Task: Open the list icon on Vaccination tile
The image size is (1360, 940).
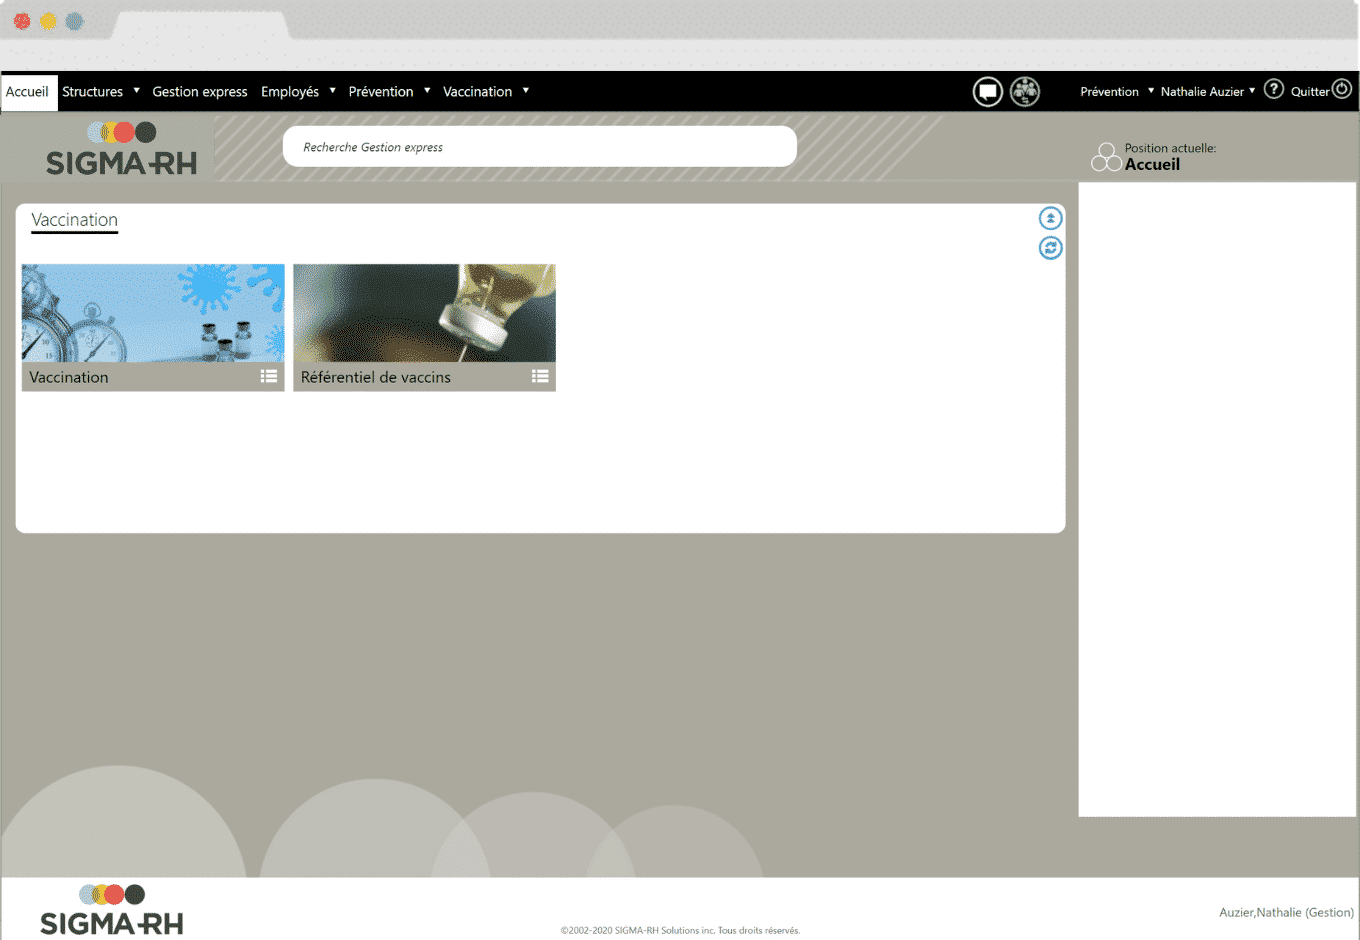Action: pos(269,376)
